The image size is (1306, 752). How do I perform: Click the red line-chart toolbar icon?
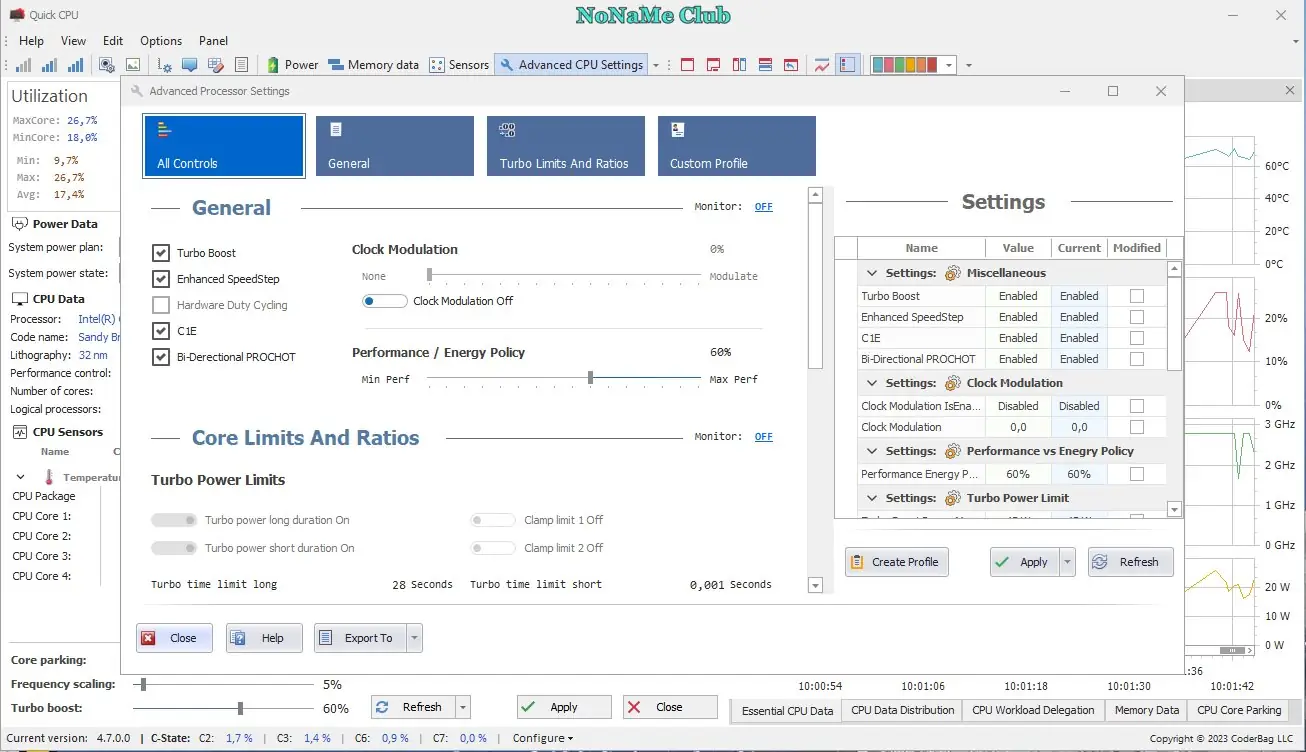[x=822, y=65]
